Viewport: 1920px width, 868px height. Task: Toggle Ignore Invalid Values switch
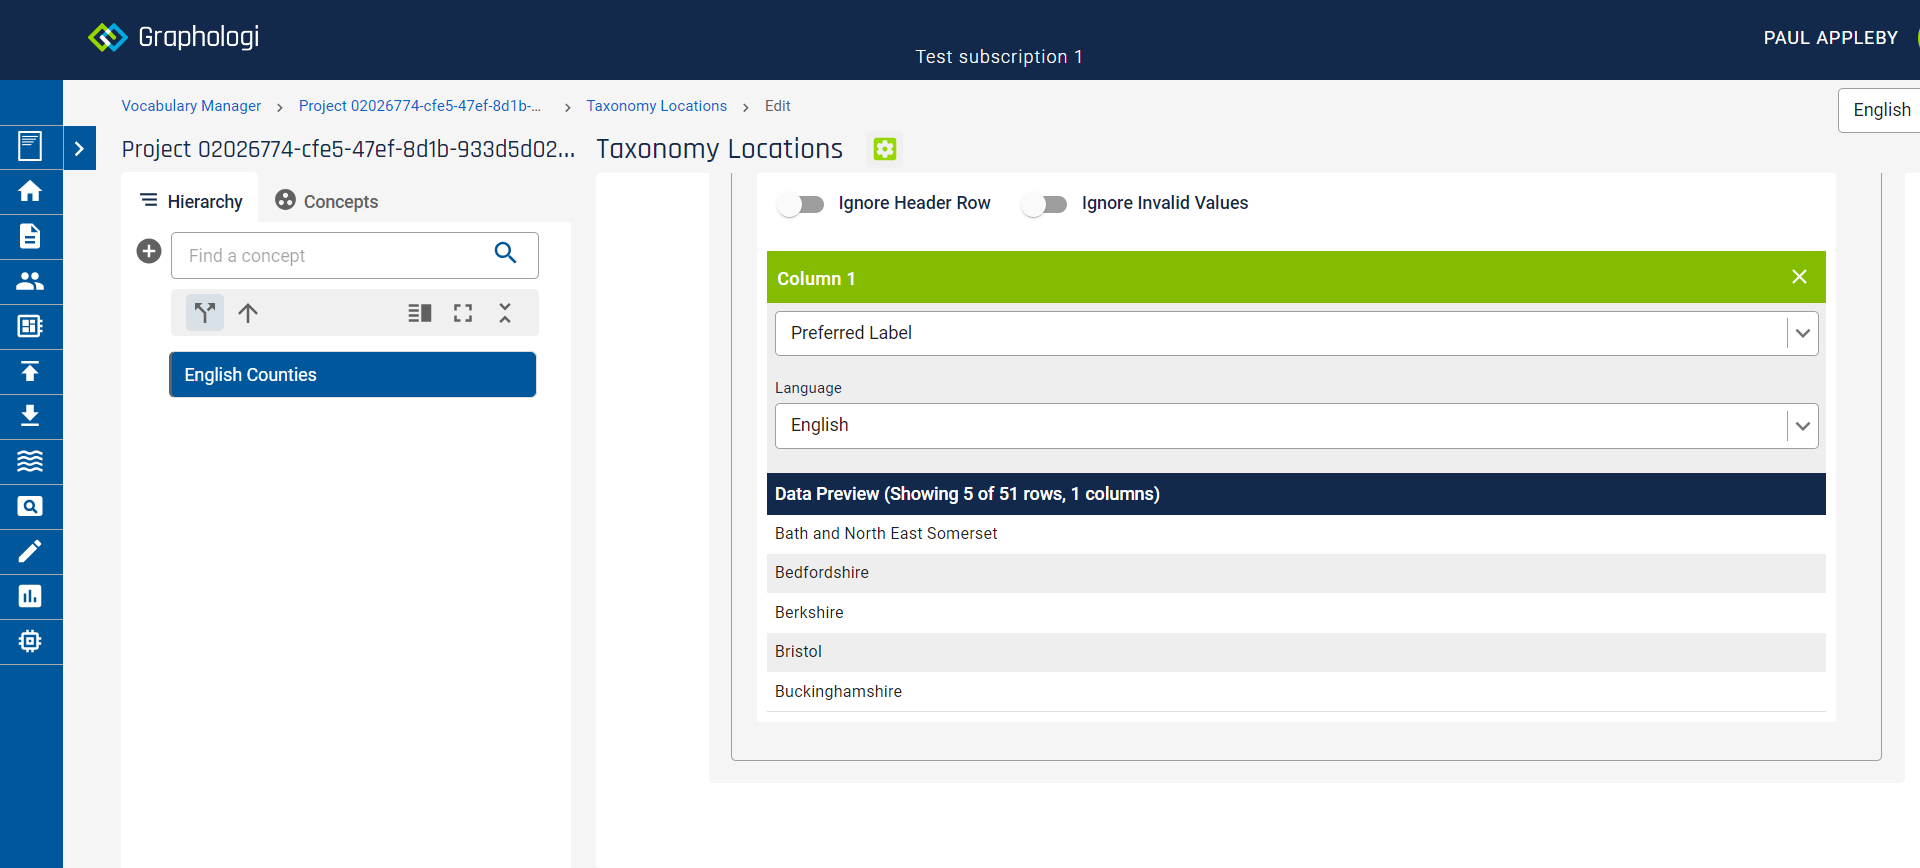[x=1044, y=204]
